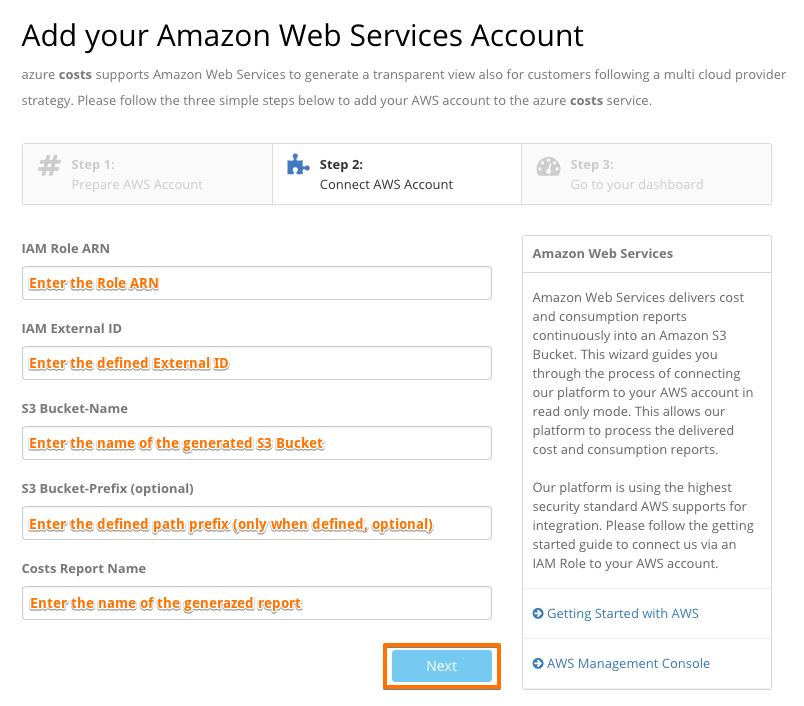Click the dashboard gauge icon in Step 3
804x706 pixels.
548,166
